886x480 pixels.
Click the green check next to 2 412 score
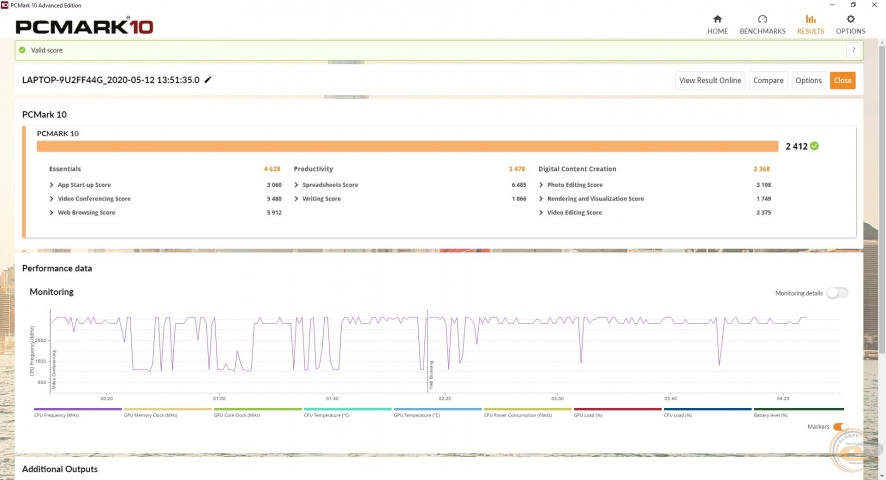coord(814,146)
